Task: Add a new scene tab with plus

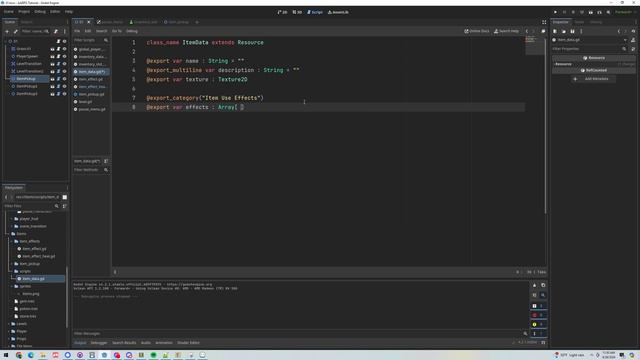Action: click(197, 22)
